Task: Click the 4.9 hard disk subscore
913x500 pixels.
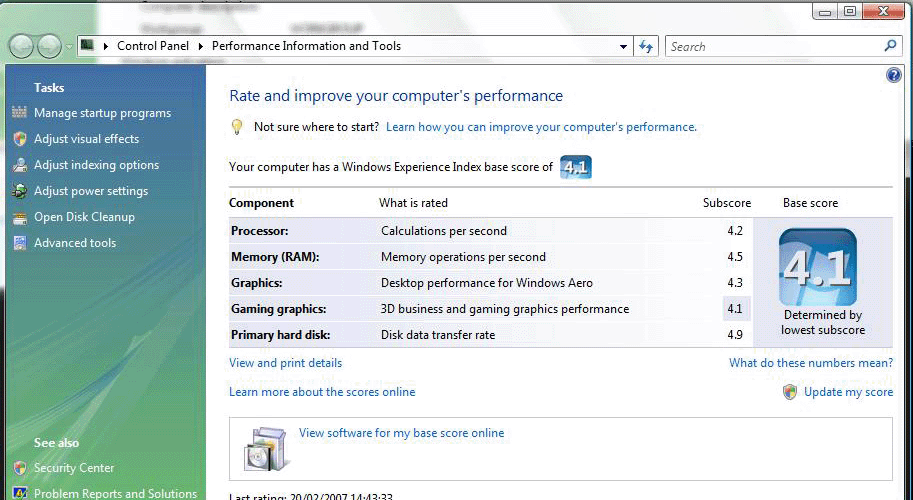Action: 735,335
